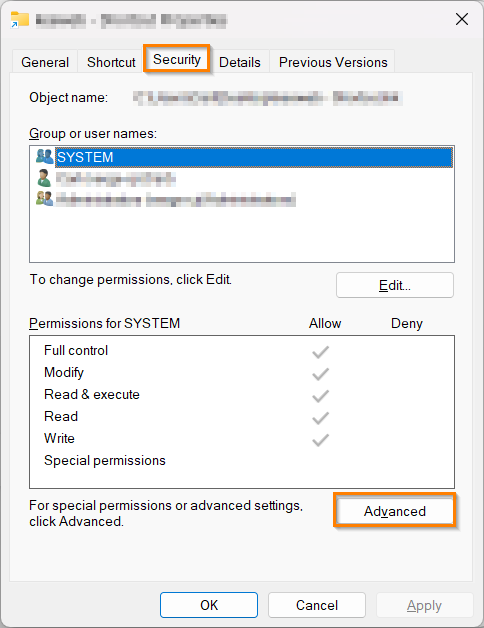Open Advanced security settings
This screenshot has width=484, height=628.
click(x=395, y=511)
